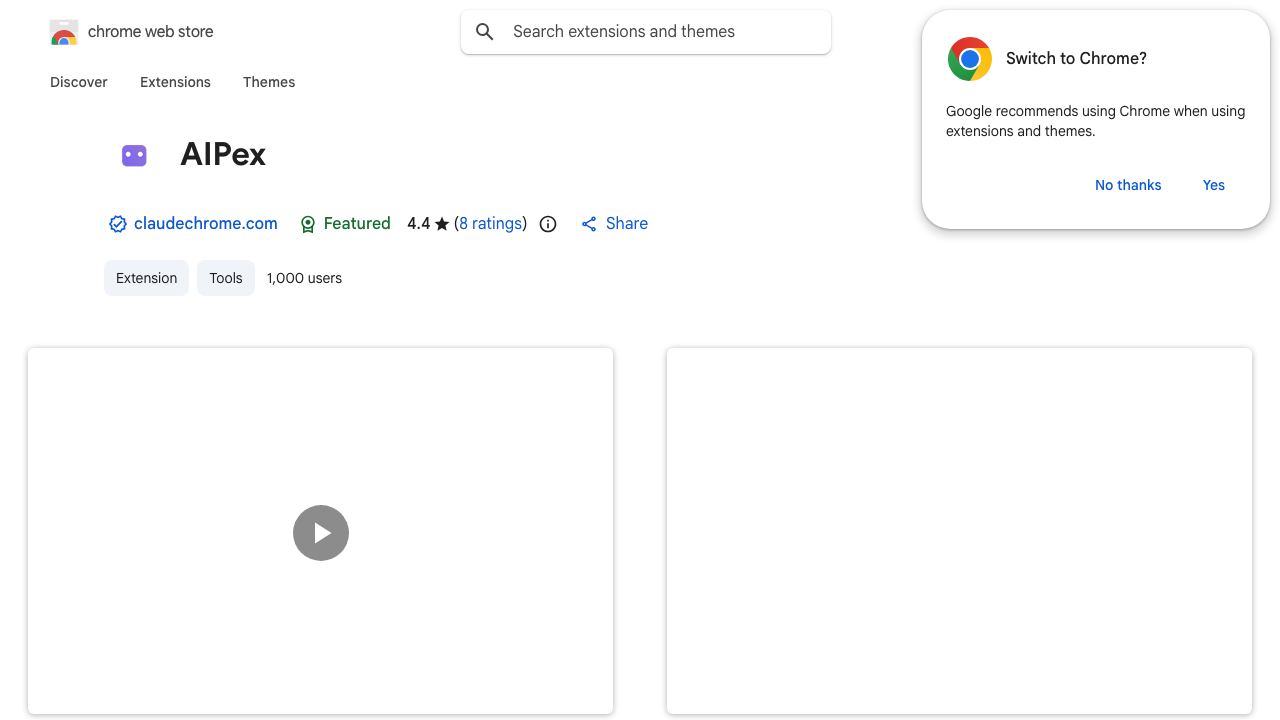Click the Switch to Chrome? heading
This screenshot has width=1280, height=720.
[x=1076, y=59]
